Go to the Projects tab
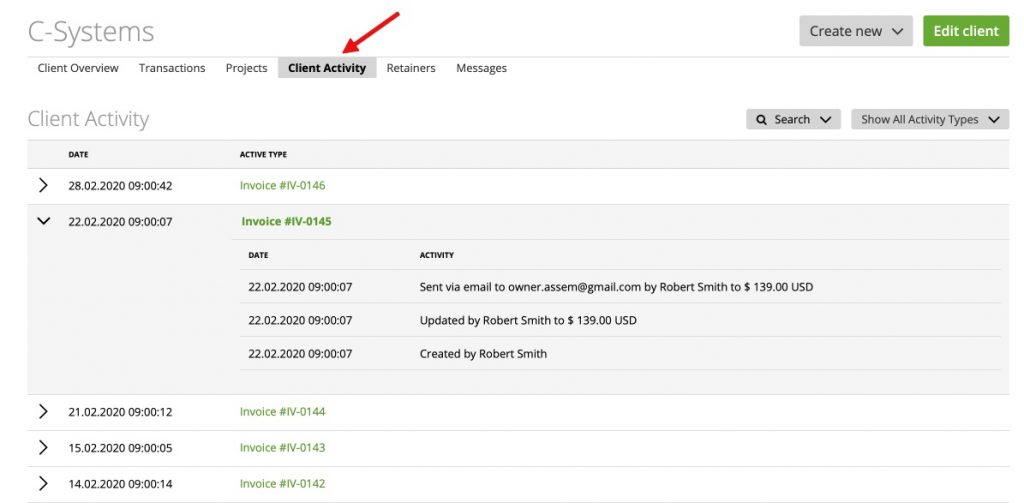Viewport: 1024px width, 503px height. 246,68
